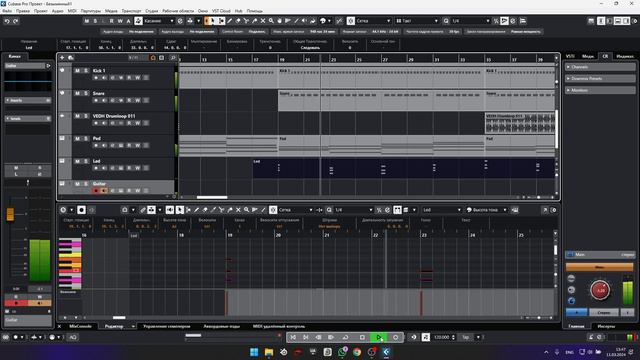Select the Glue tool in project toolbar
This screenshot has width=640, height=360.
pyautogui.click(x=255, y=21)
